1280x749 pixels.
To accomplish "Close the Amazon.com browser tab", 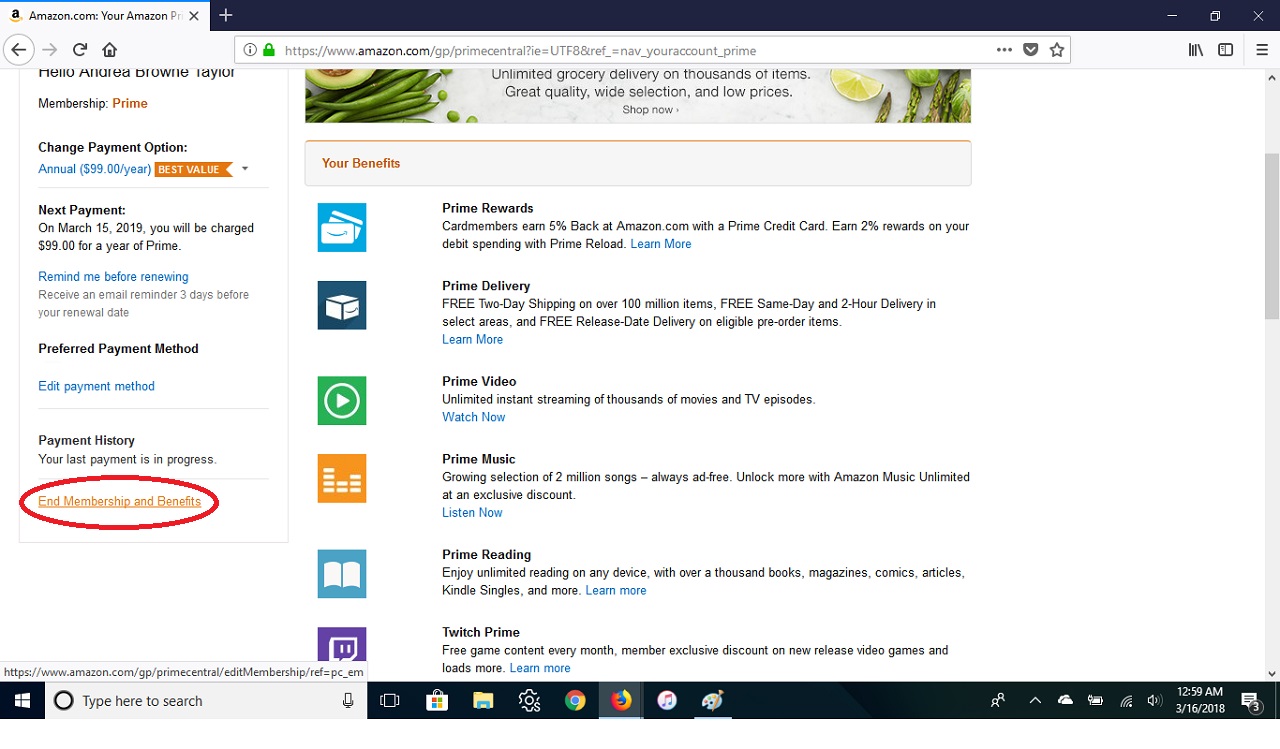I will point(193,16).
